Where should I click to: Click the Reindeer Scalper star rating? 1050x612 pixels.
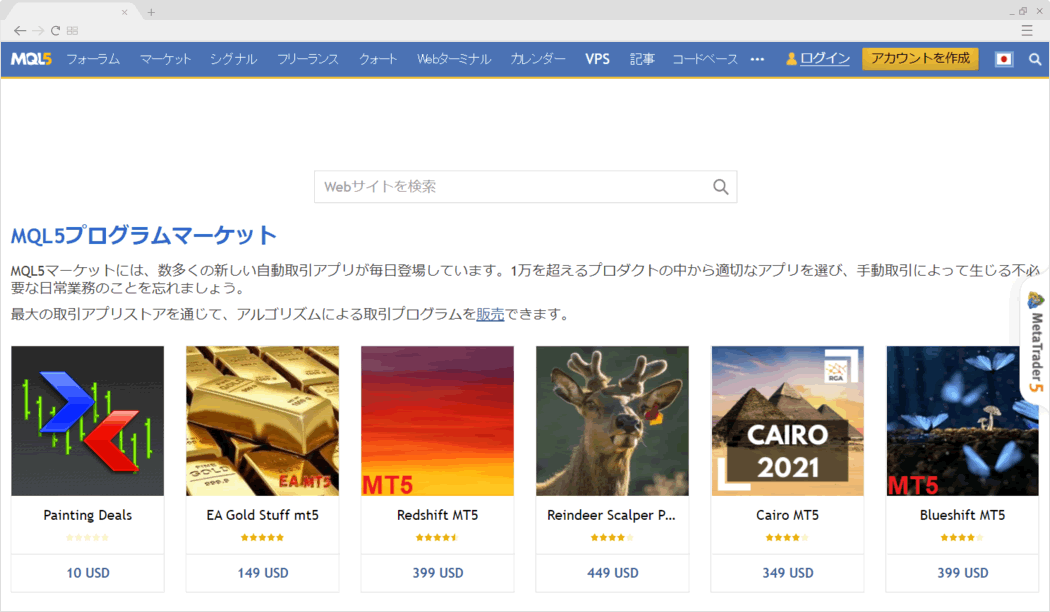612,538
